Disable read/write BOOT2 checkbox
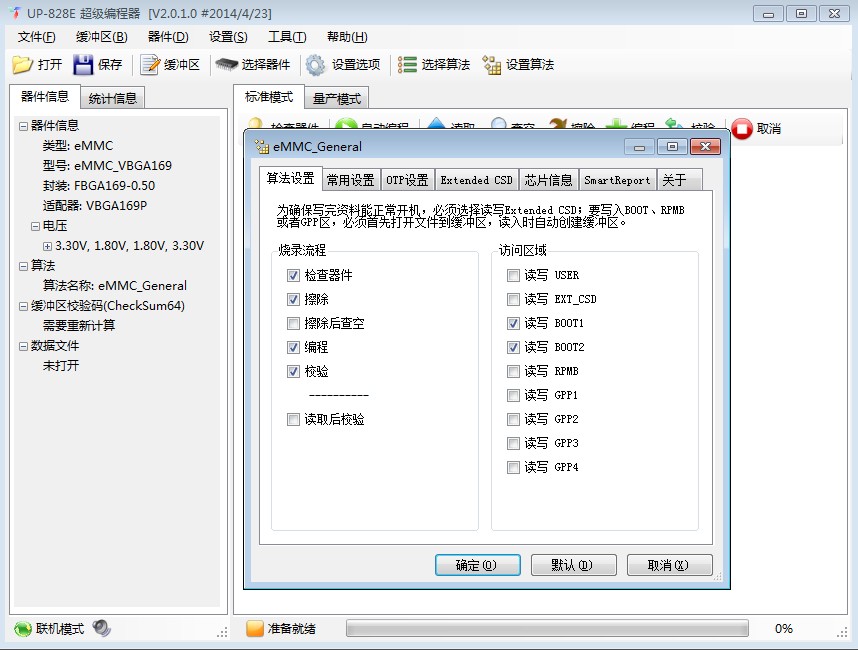The height and width of the screenshot is (650, 858). coord(513,347)
